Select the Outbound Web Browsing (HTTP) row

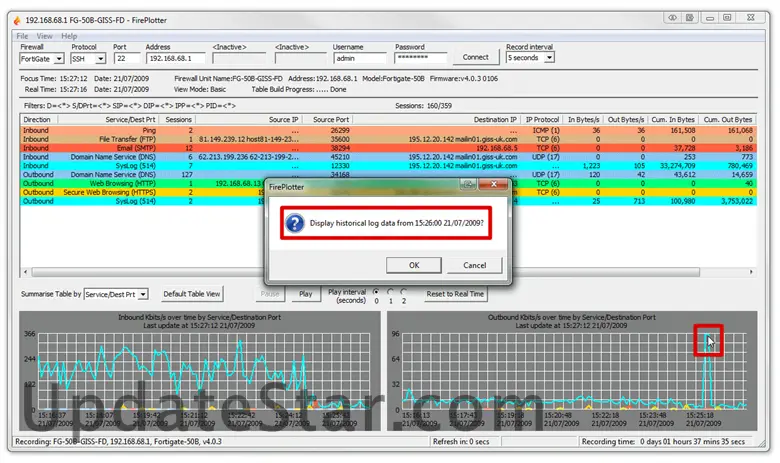coord(389,184)
